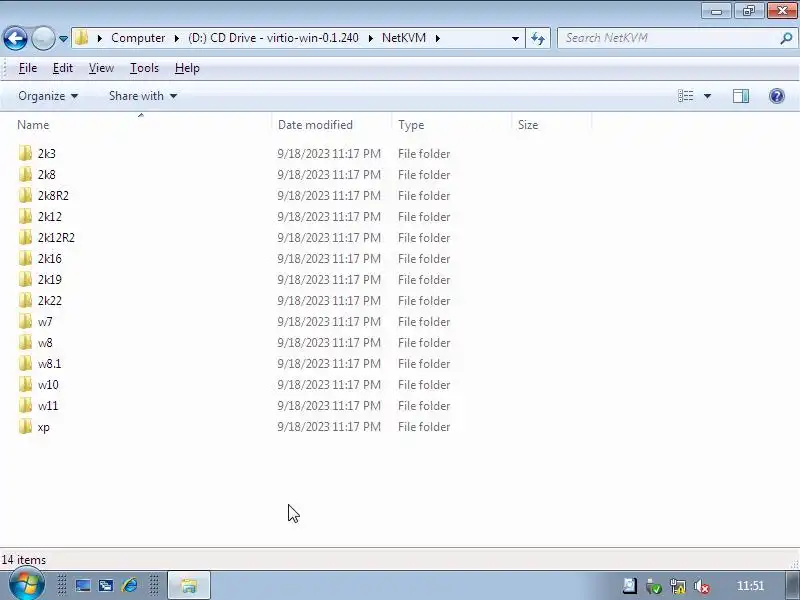Click the search magnifier icon

point(786,38)
